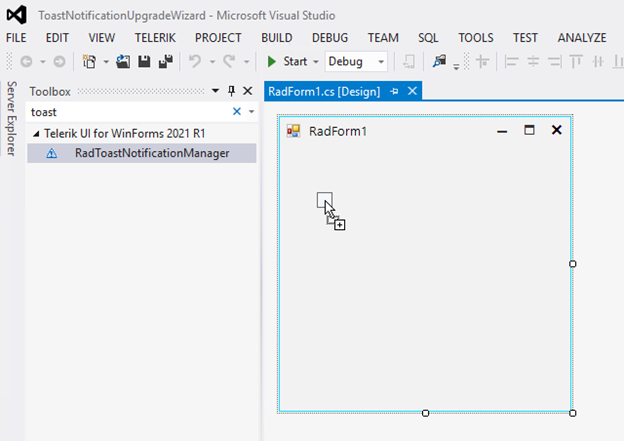Click the New Project toolbar icon
Image resolution: width=624 pixels, height=441 pixels.
(x=89, y=62)
